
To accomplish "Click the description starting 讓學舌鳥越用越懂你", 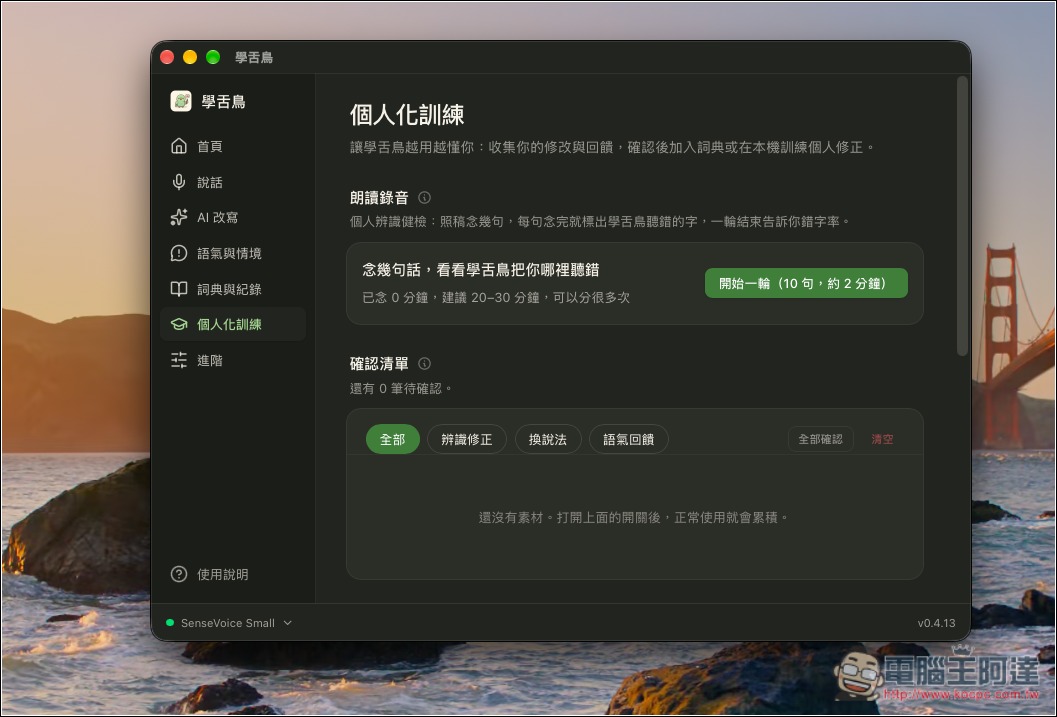I will click(613, 147).
